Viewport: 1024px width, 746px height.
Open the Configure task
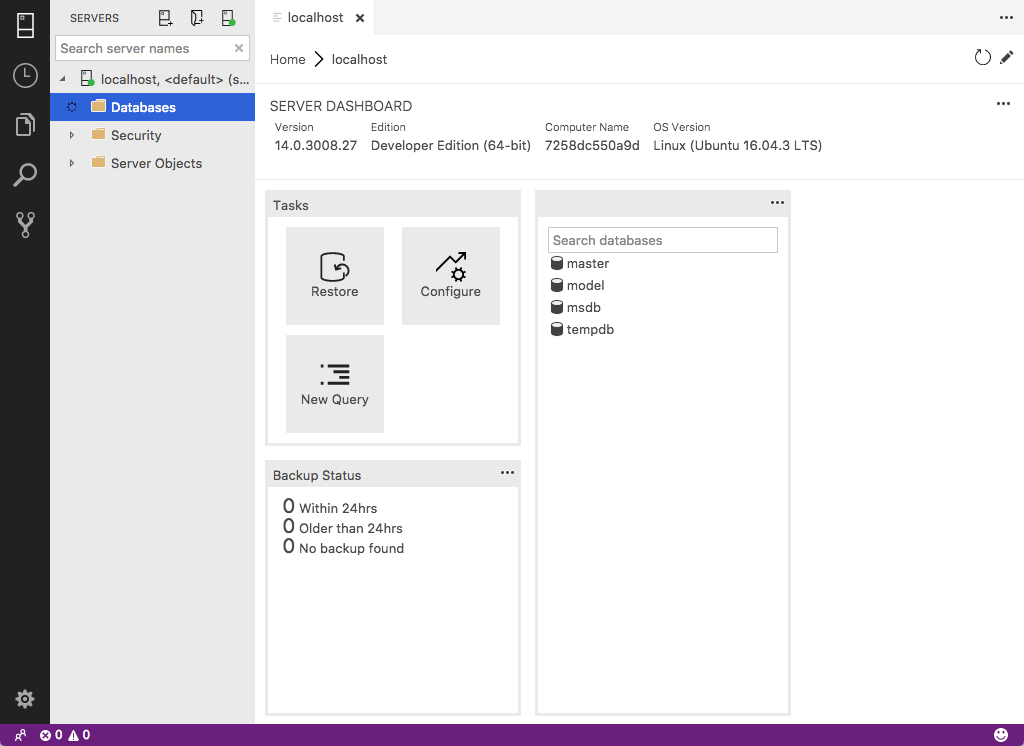pyautogui.click(x=450, y=276)
